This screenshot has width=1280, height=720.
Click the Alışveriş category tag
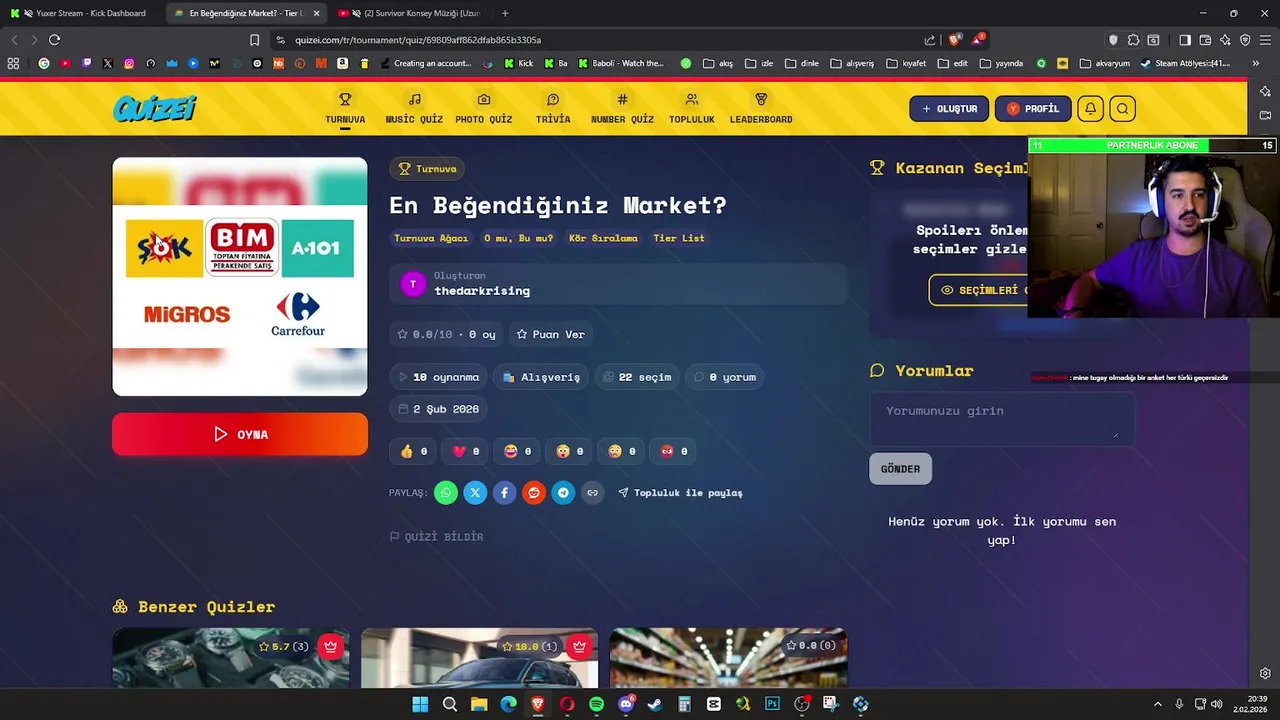pyautogui.click(x=541, y=377)
